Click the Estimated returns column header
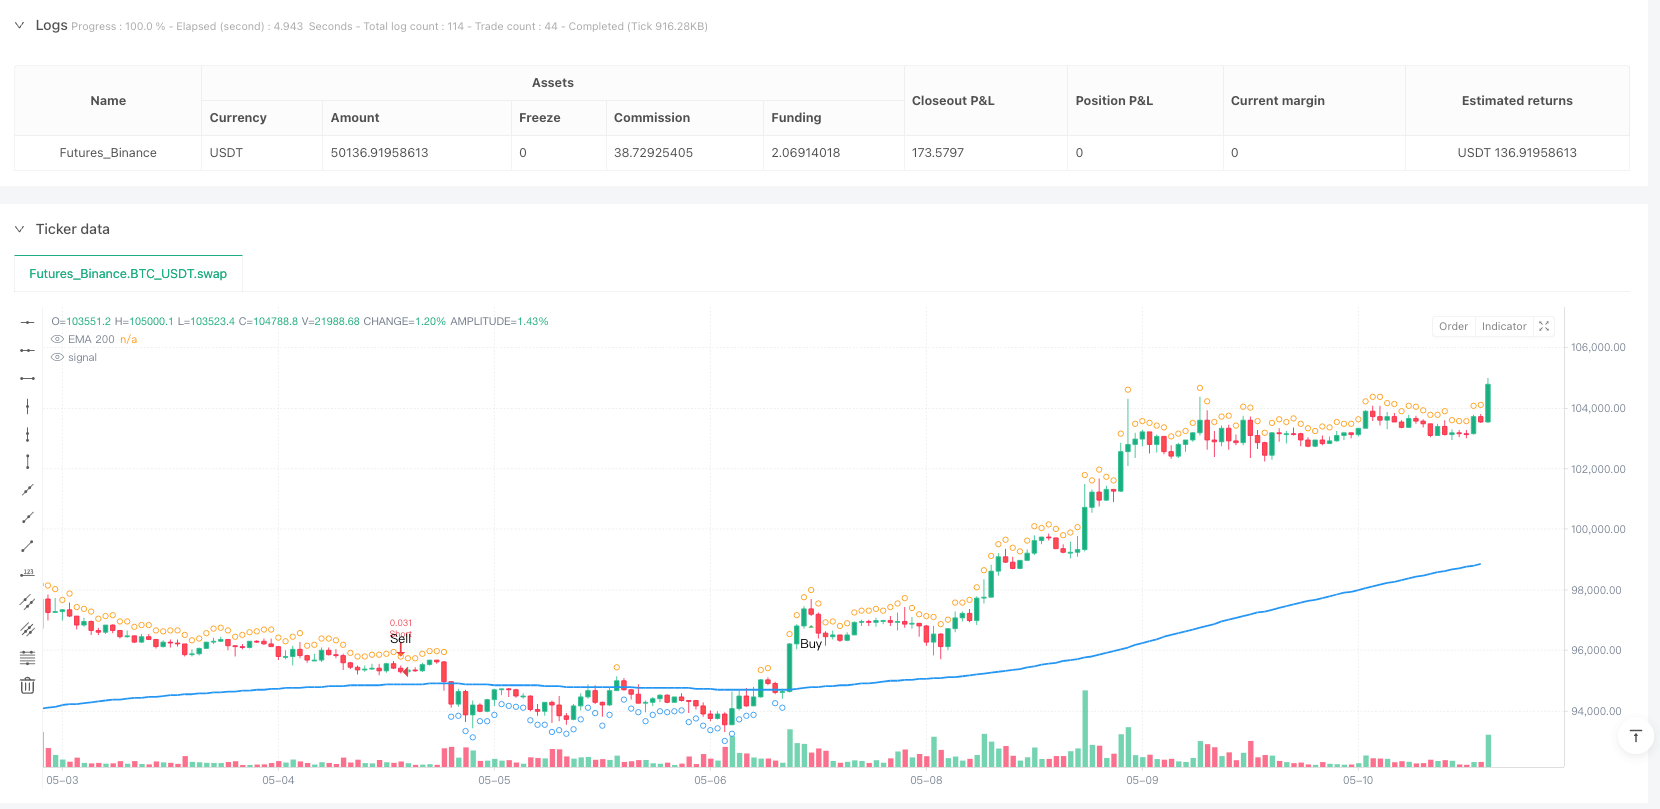The width and height of the screenshot is (1660, 809). (x=1516, y=100)
